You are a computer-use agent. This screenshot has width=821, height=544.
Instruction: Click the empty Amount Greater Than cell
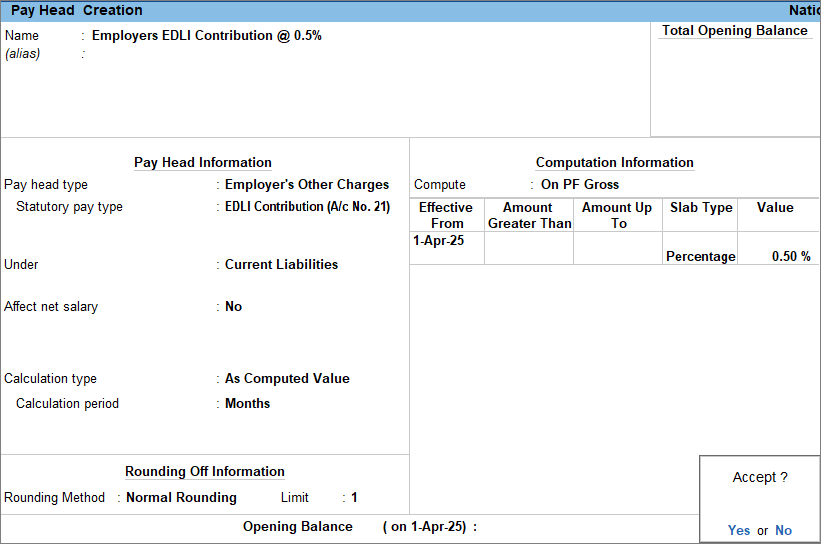pos(528,249)
